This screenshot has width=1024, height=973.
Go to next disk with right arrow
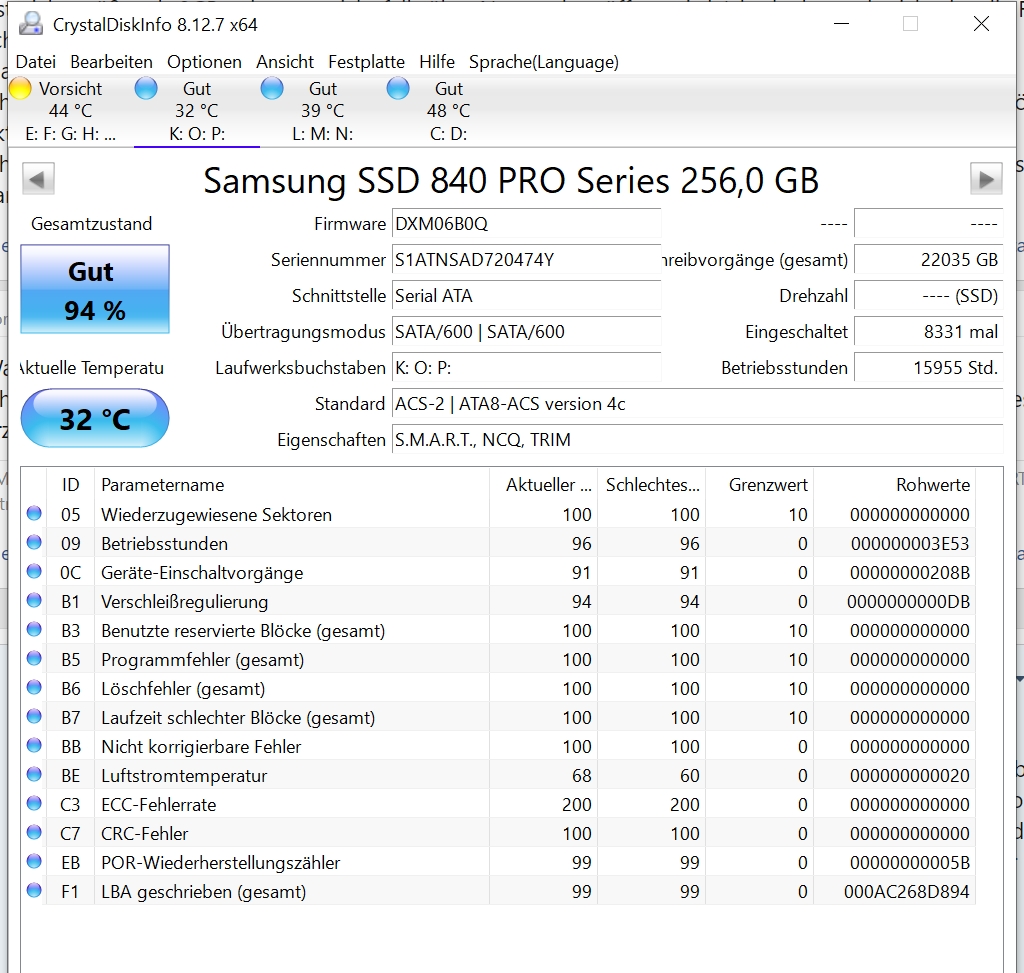click(986, 179)
